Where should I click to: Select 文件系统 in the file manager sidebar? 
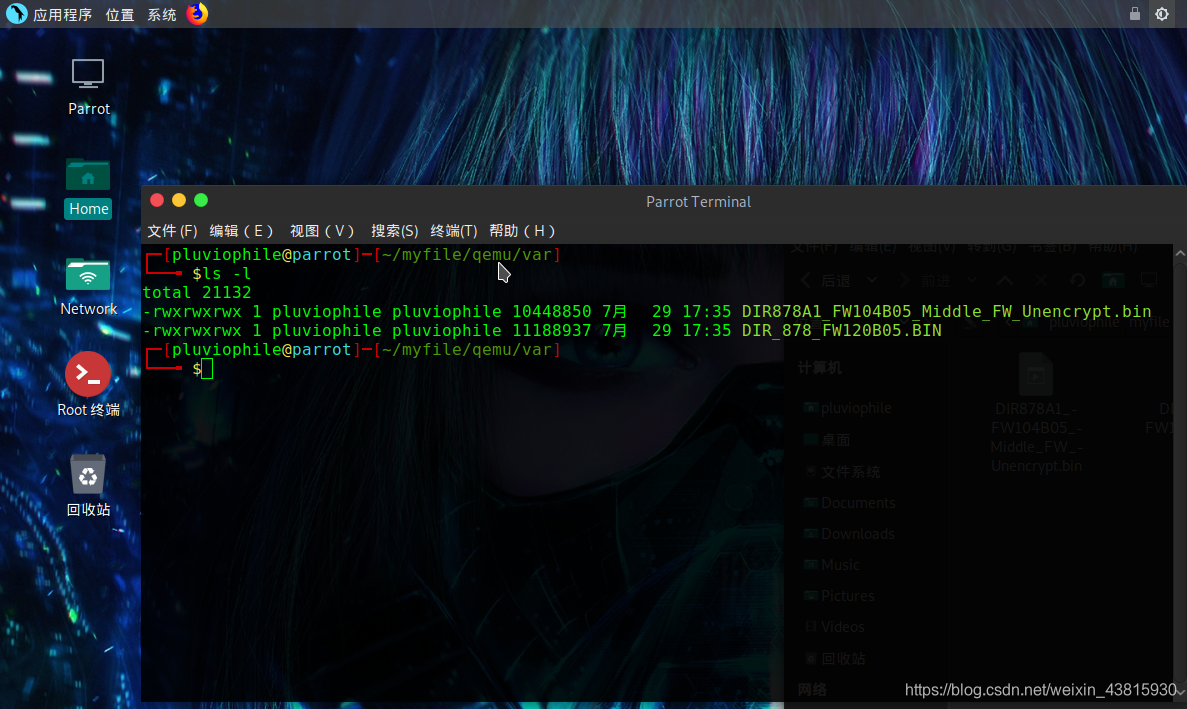pos(842,472)
